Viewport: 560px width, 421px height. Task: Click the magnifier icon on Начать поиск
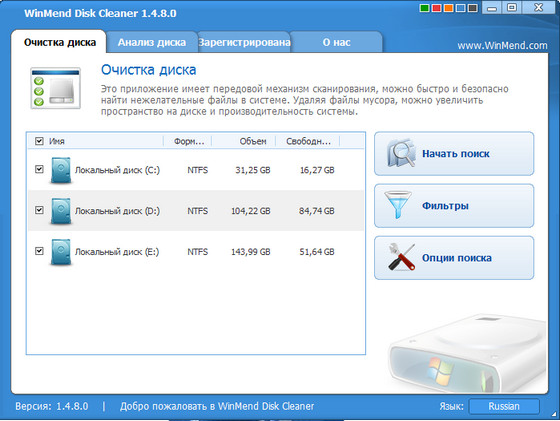tap(401, 154)
